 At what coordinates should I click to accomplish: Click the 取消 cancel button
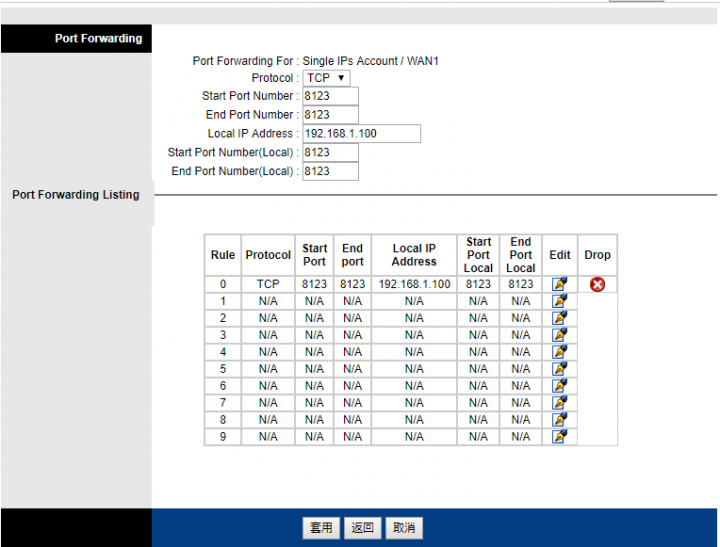click(404, 528)
